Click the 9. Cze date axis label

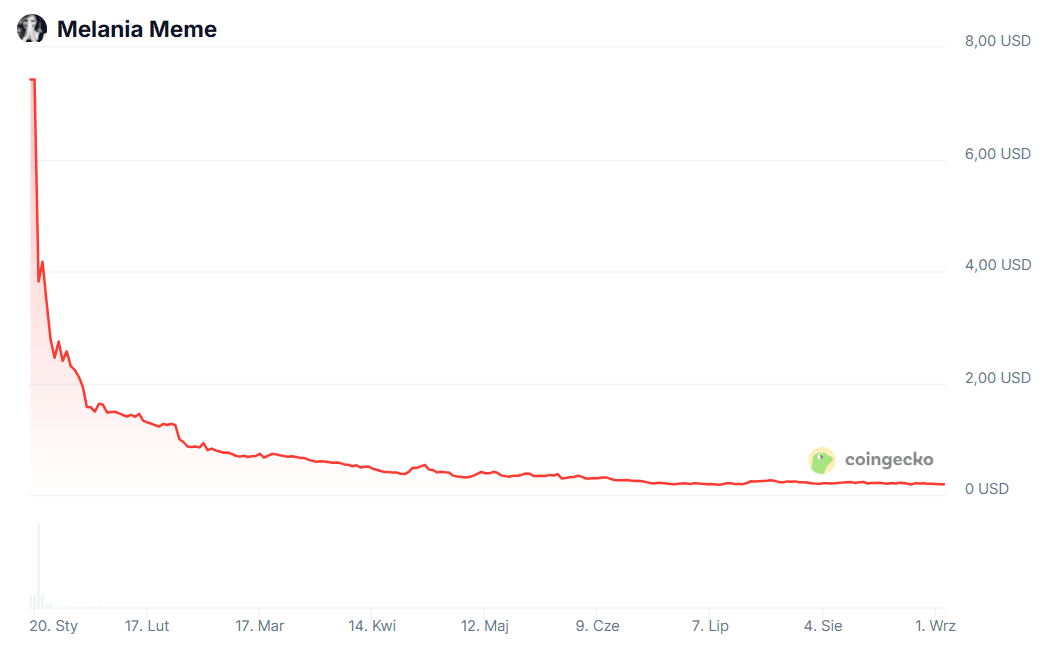pyautogui.click(x=597, y=626)
